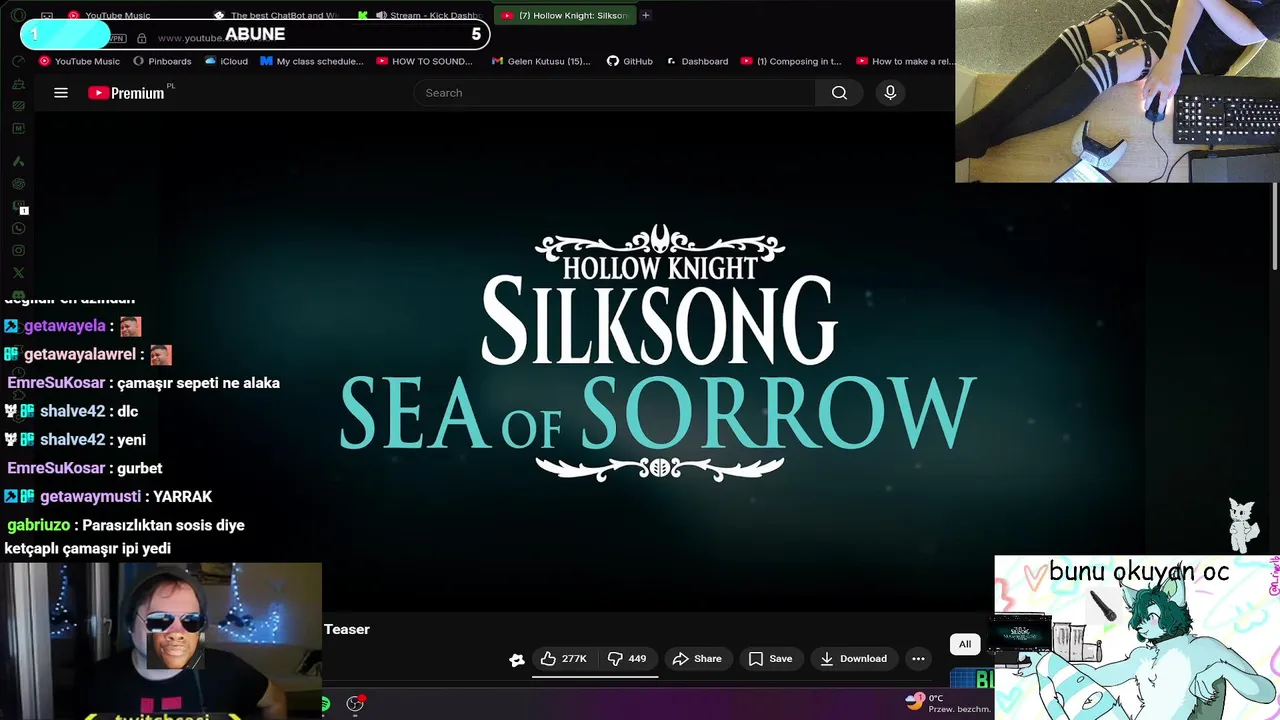1280x720 pixels.
Task: Open How to make a rel... bookmark
Action: (x=905, y=61)
